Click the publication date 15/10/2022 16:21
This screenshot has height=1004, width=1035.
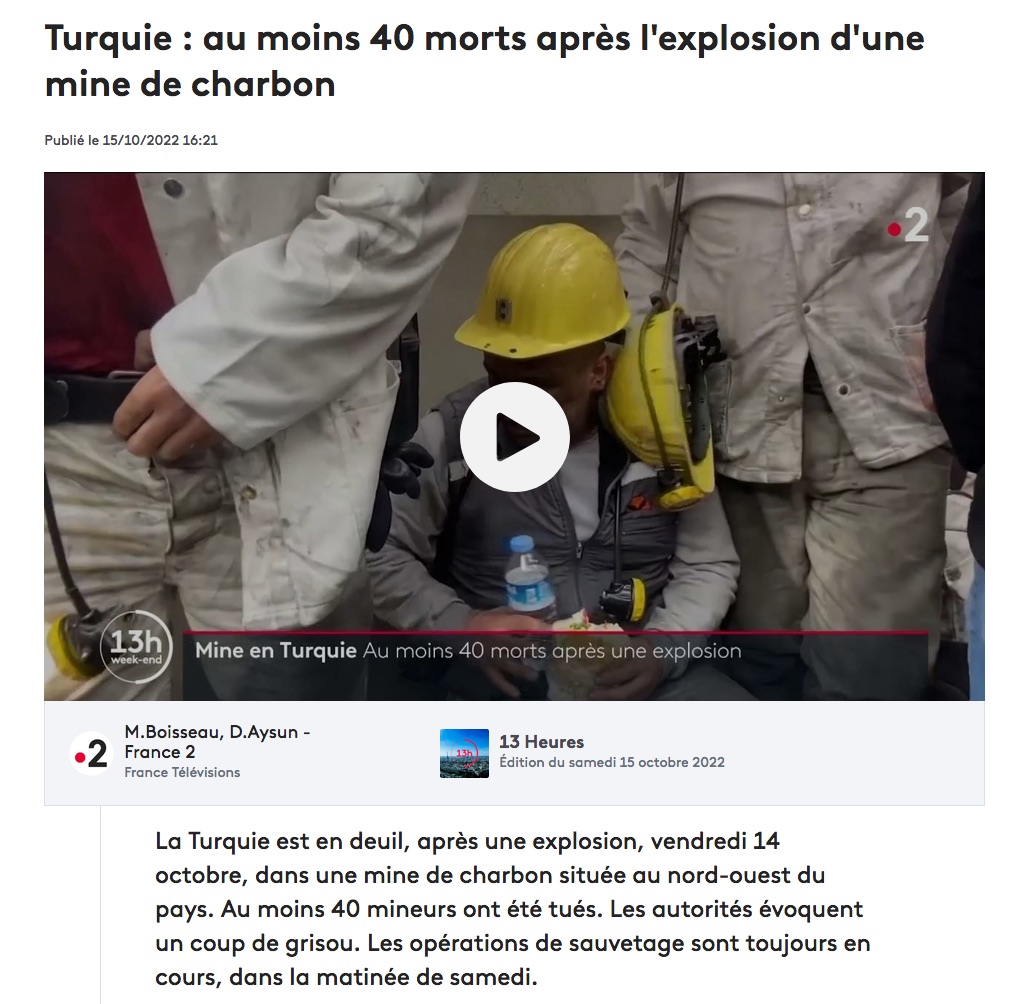pos(160,140)
